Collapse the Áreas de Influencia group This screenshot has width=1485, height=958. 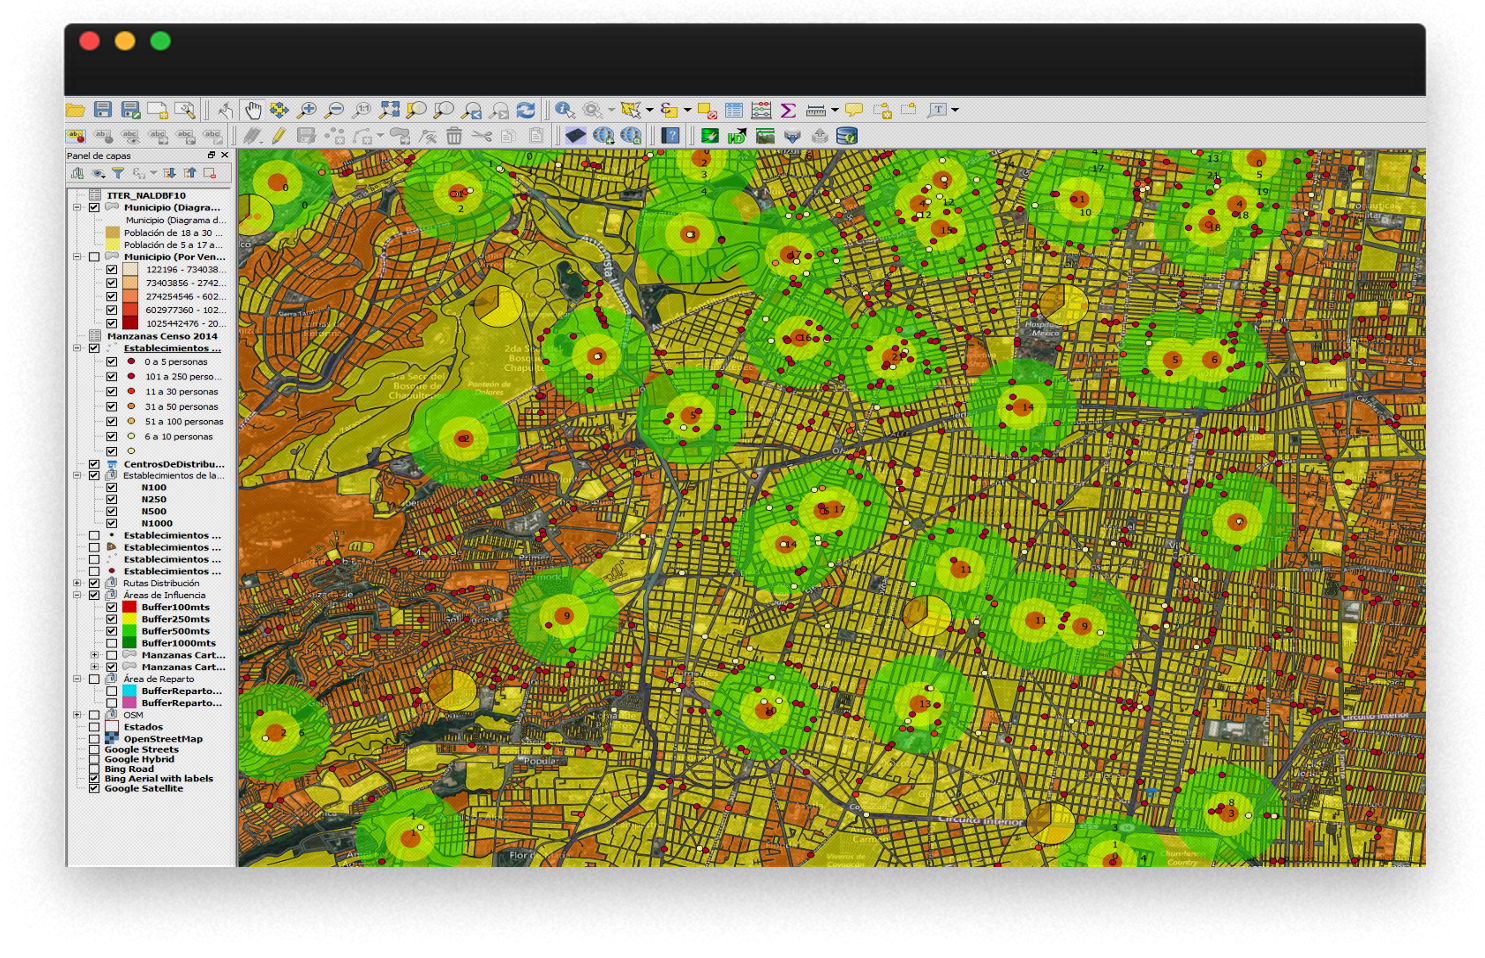tap(77, 595)
